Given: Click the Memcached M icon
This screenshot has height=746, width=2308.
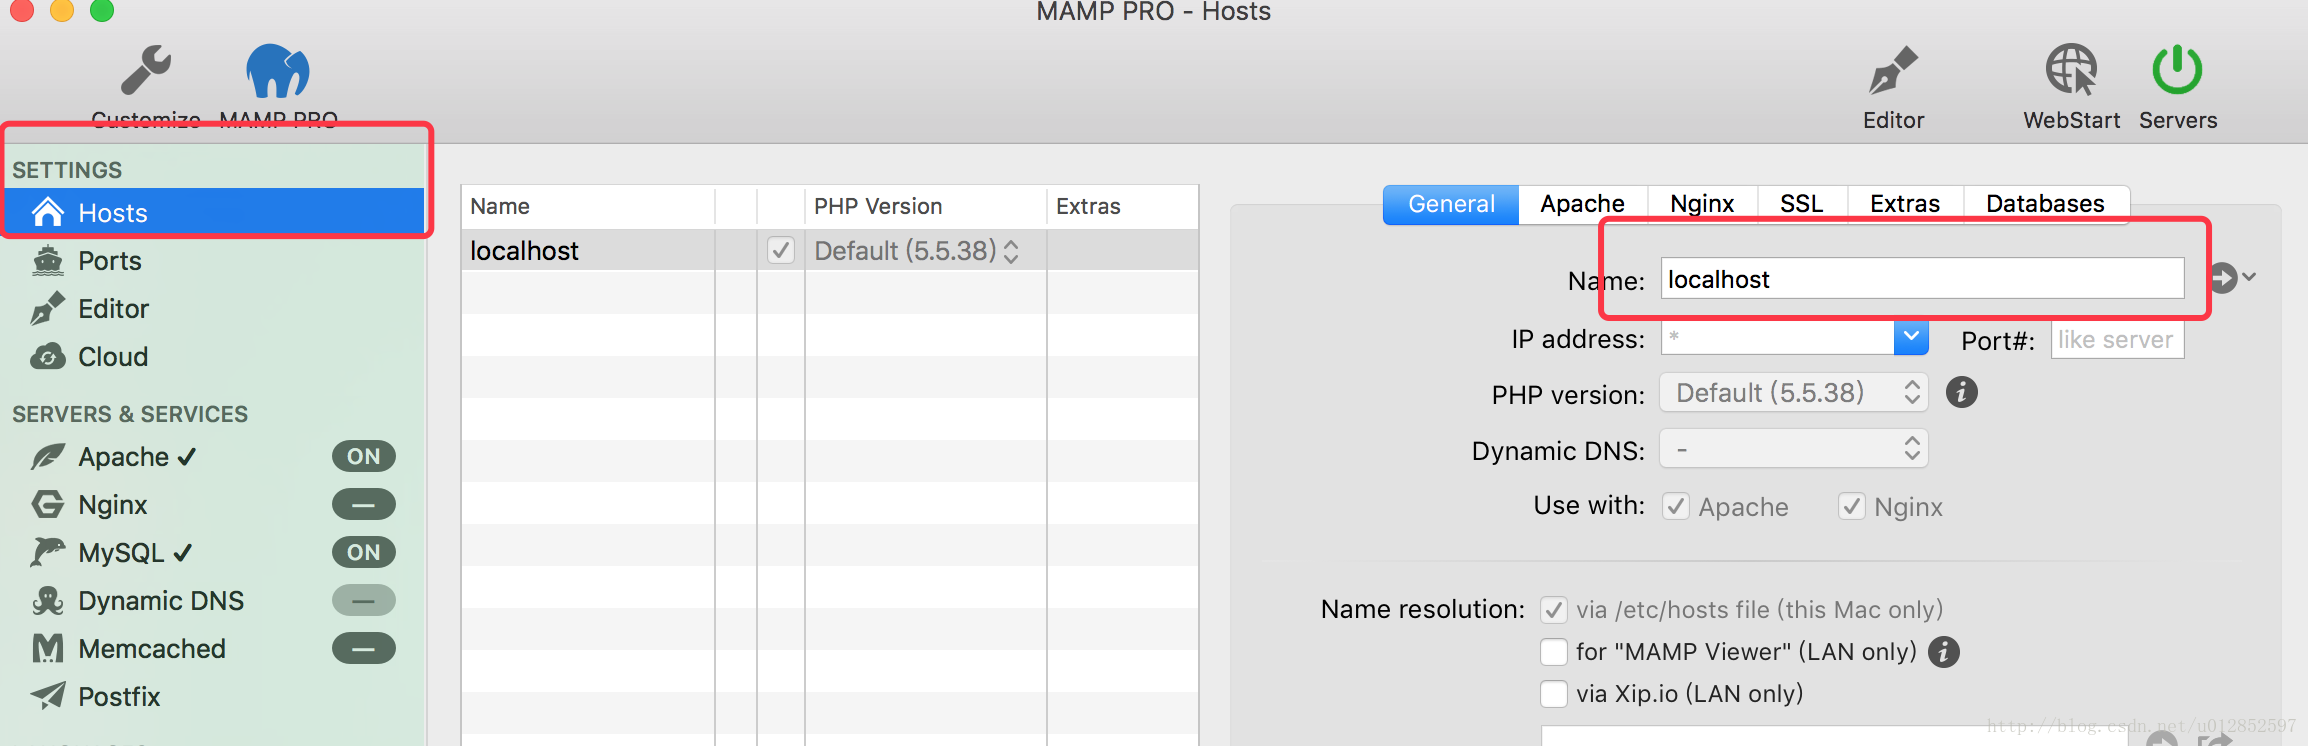Looking at the screenshot, I should point(48,648).
